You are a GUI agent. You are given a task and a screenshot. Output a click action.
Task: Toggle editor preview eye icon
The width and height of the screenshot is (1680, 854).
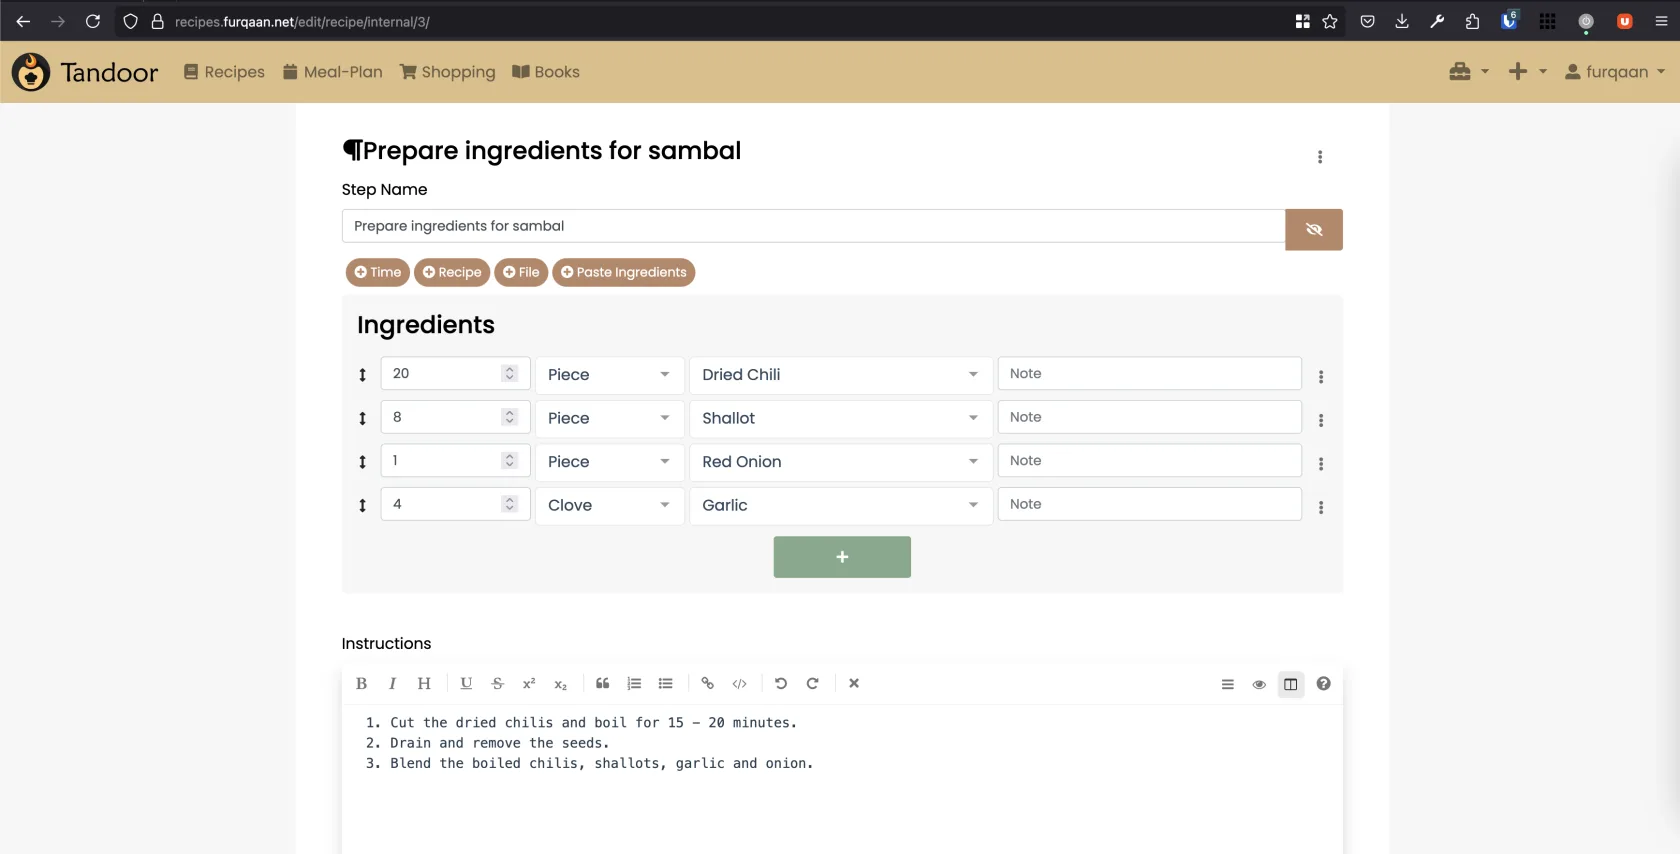coord(1259,685)
